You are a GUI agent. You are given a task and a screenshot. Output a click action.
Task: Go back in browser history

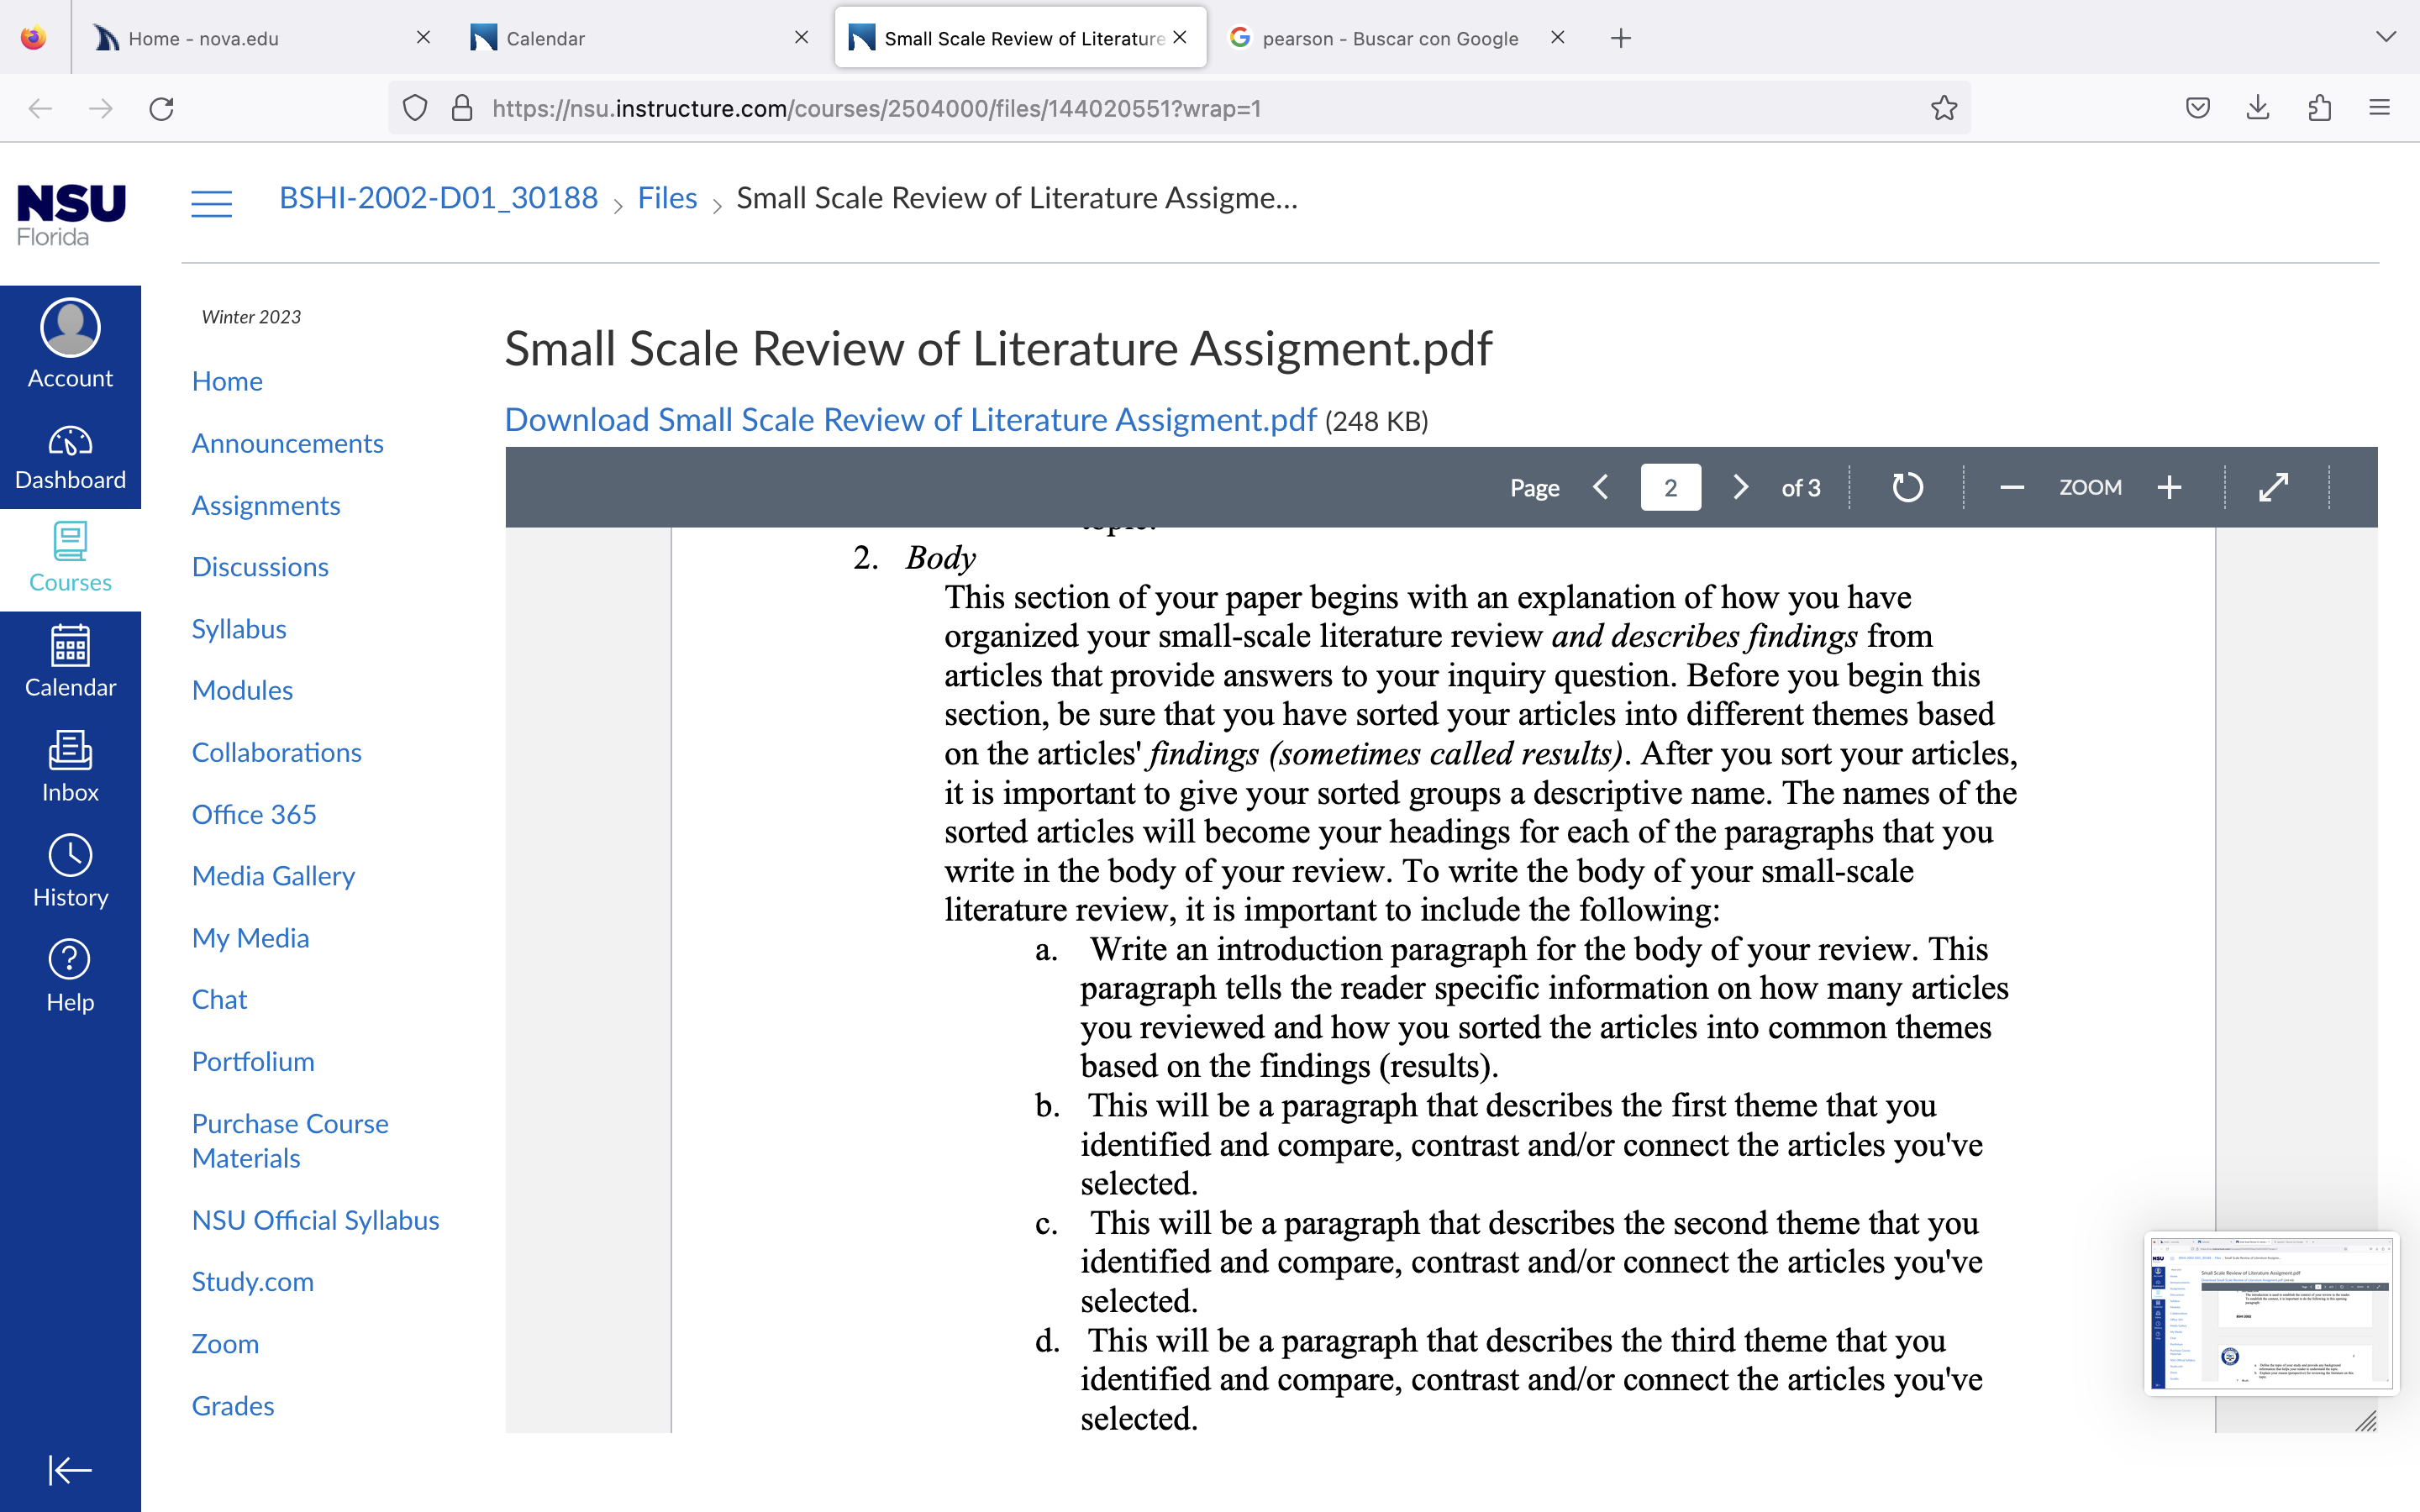coord(40,108)
